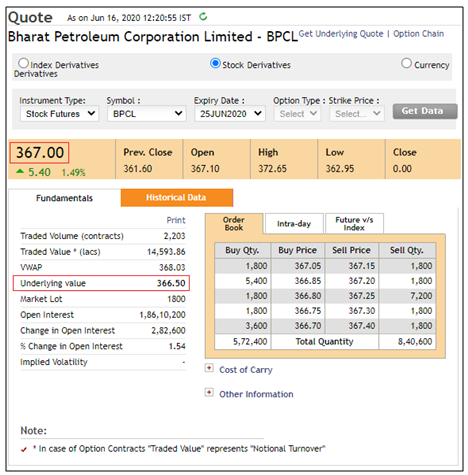Click Buy Price cell 367.05
Image resolution: width=468 pixels, height=475 pixels.
308,266
